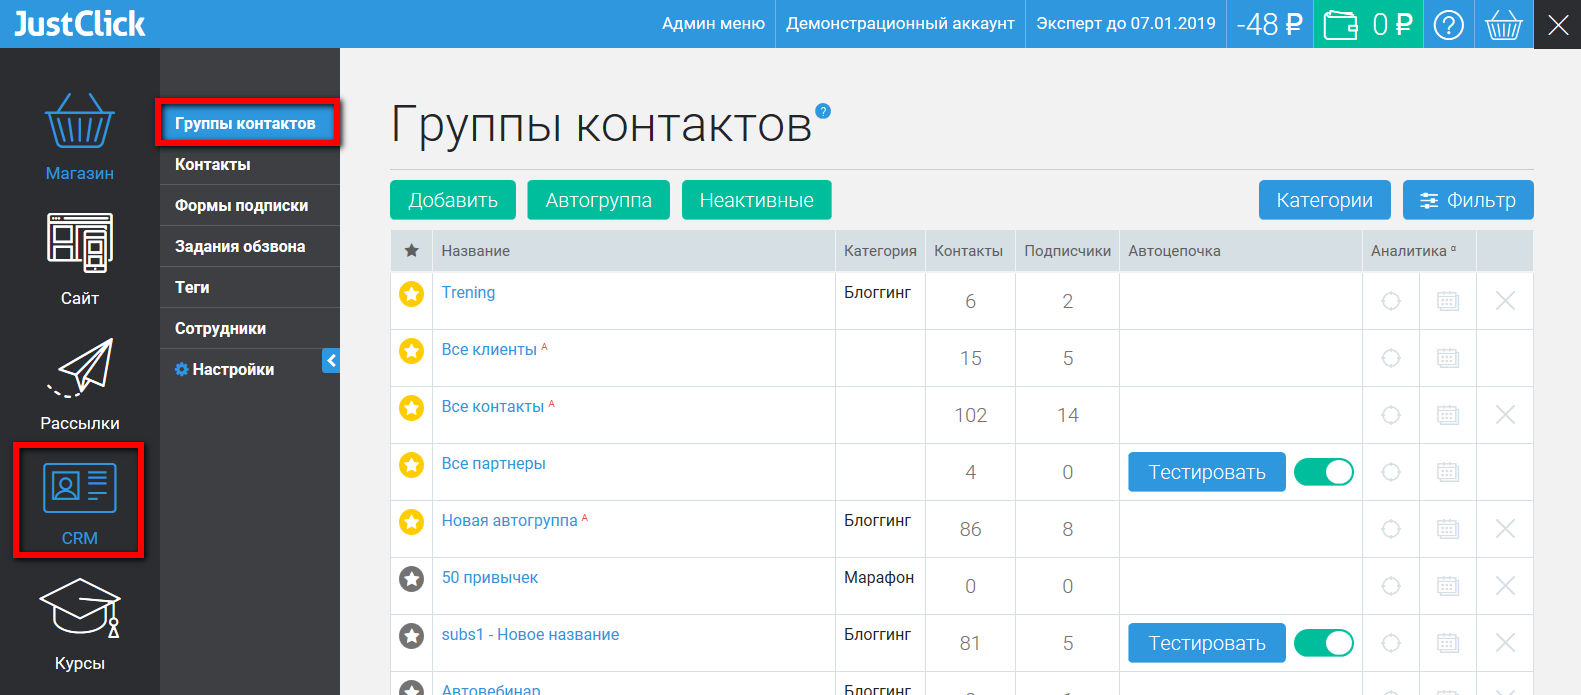Click the Добавить button
Image resolution: width=1581 pixels, height=695 pixels.
click(453, 200)
